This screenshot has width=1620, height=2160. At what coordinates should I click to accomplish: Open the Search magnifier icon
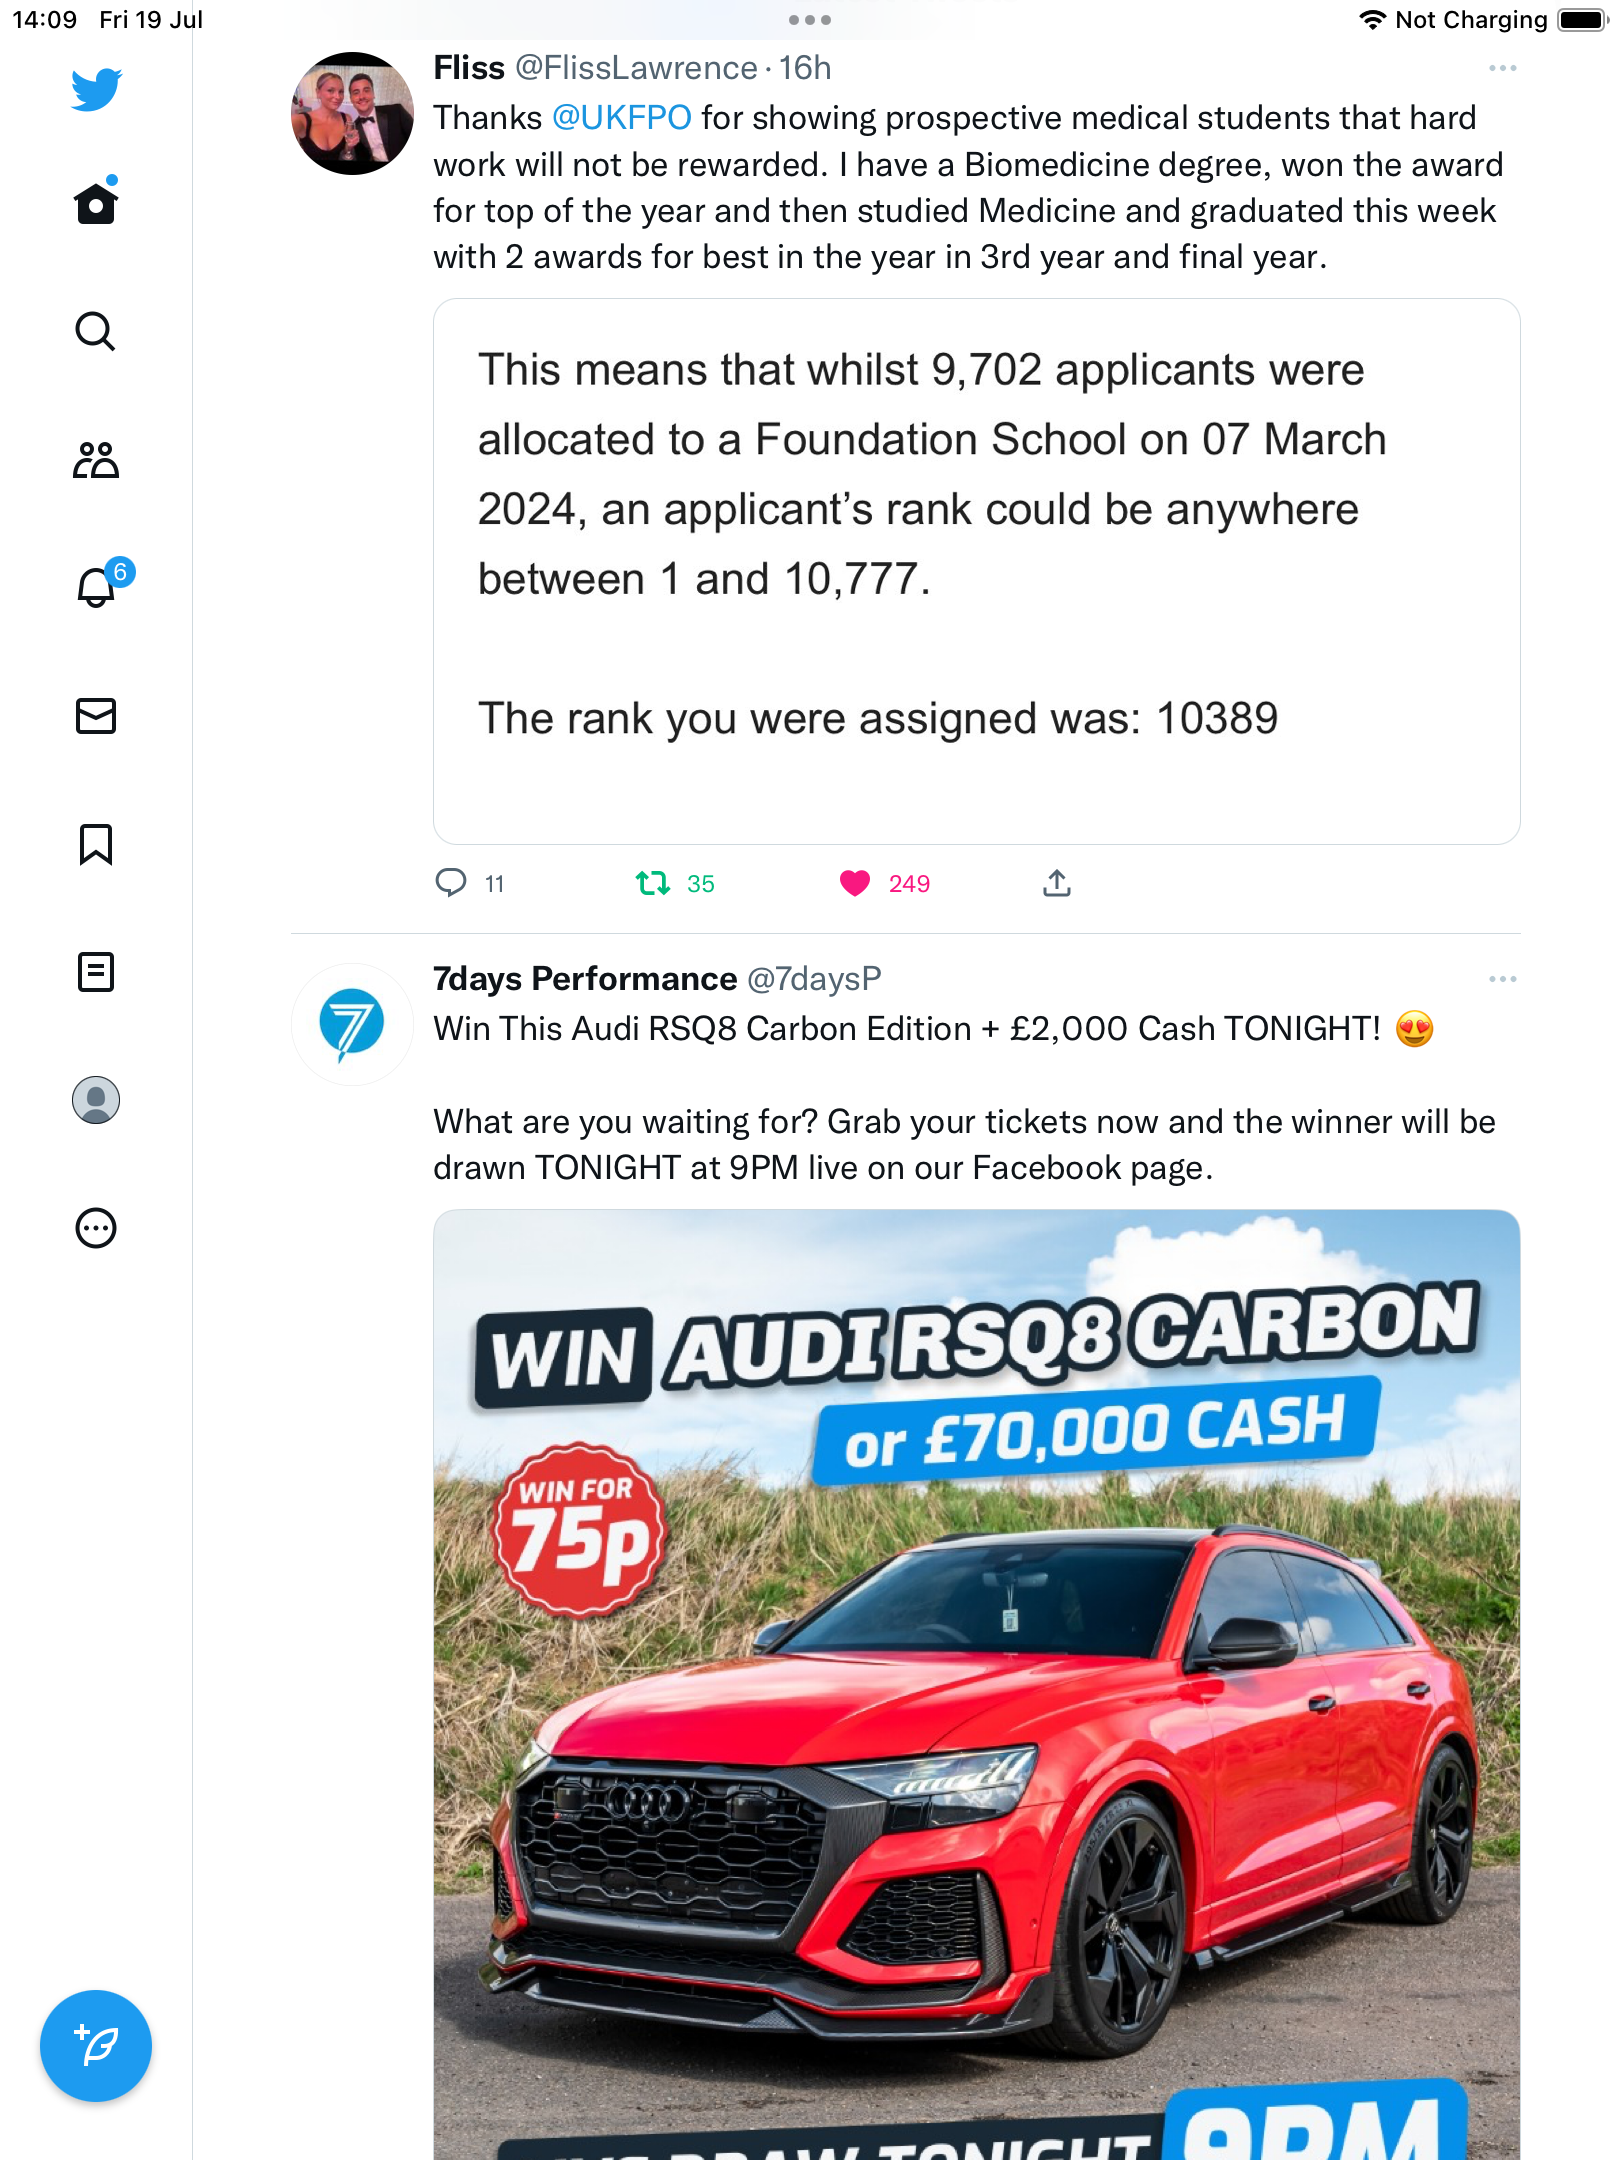pos(96,331)
